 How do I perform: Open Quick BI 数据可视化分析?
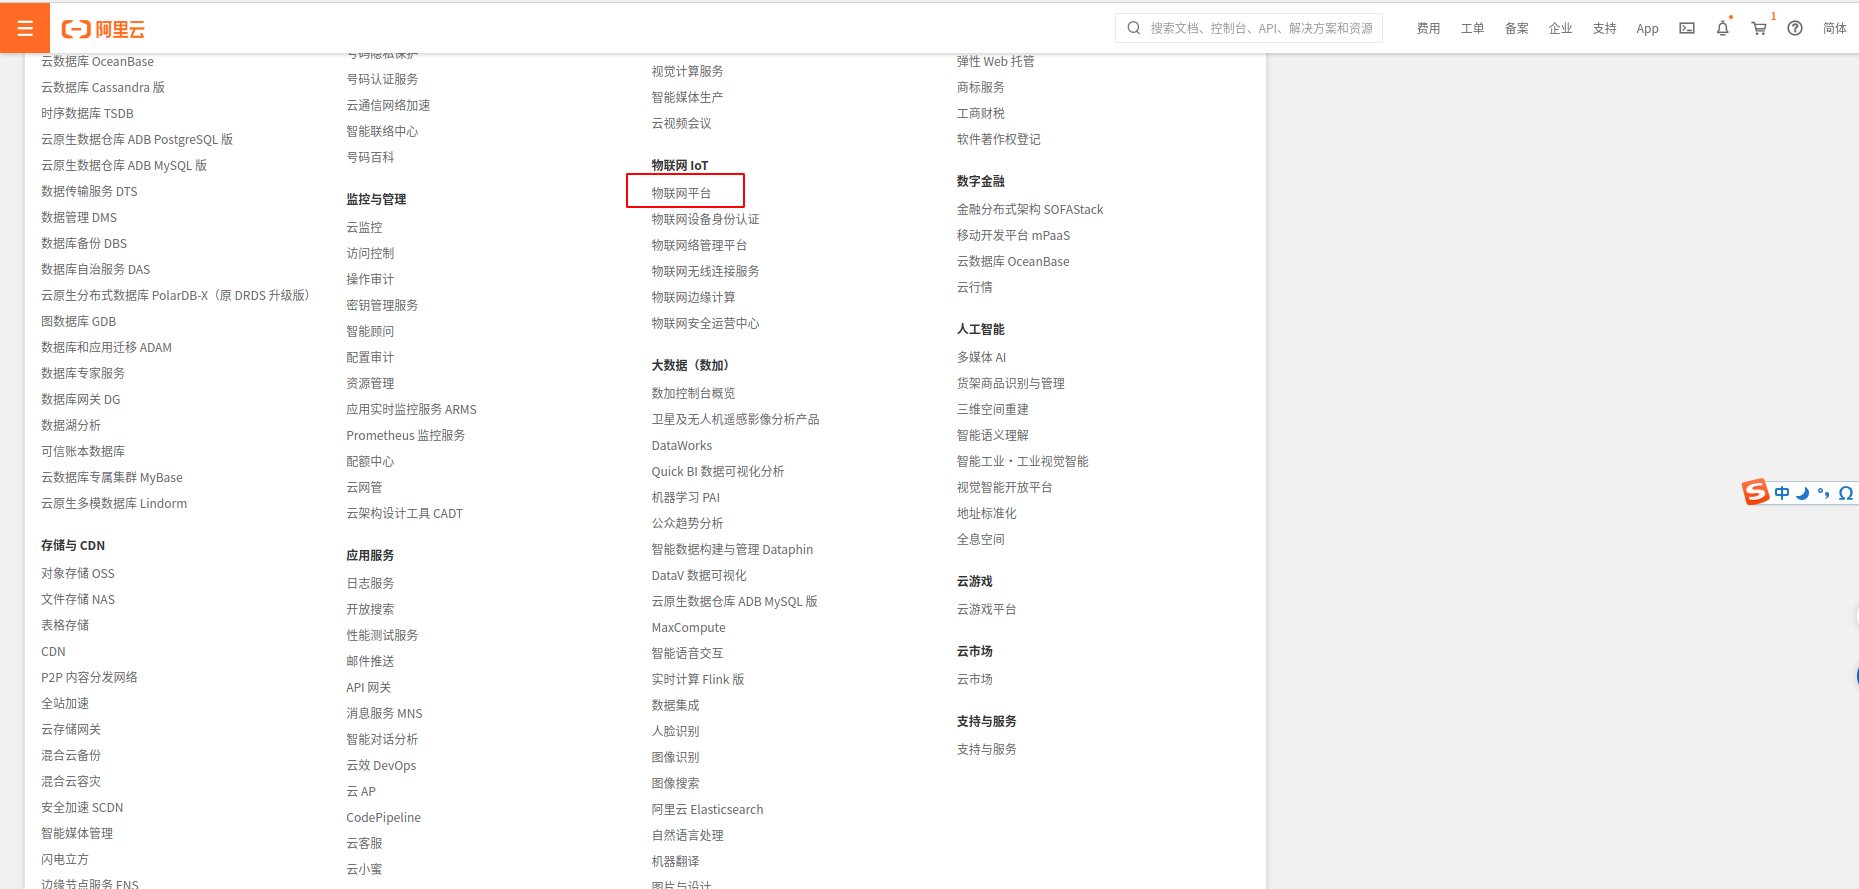718,471
